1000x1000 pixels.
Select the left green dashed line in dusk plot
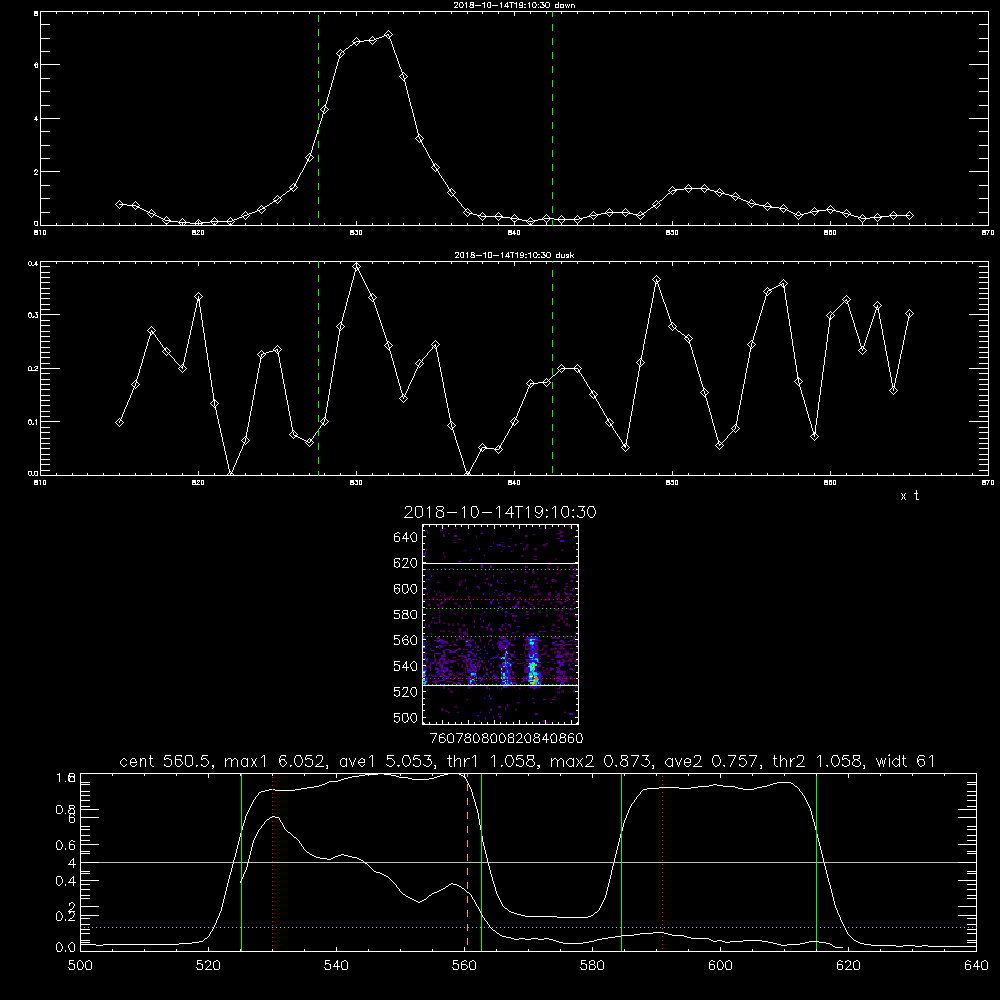[x=318, y=369]
